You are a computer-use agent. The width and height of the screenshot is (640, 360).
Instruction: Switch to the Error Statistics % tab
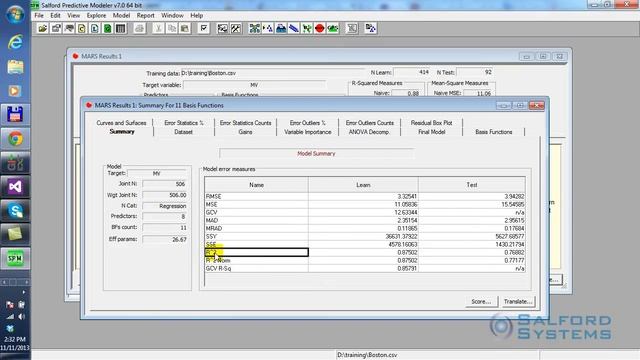(x=184, y=123)
